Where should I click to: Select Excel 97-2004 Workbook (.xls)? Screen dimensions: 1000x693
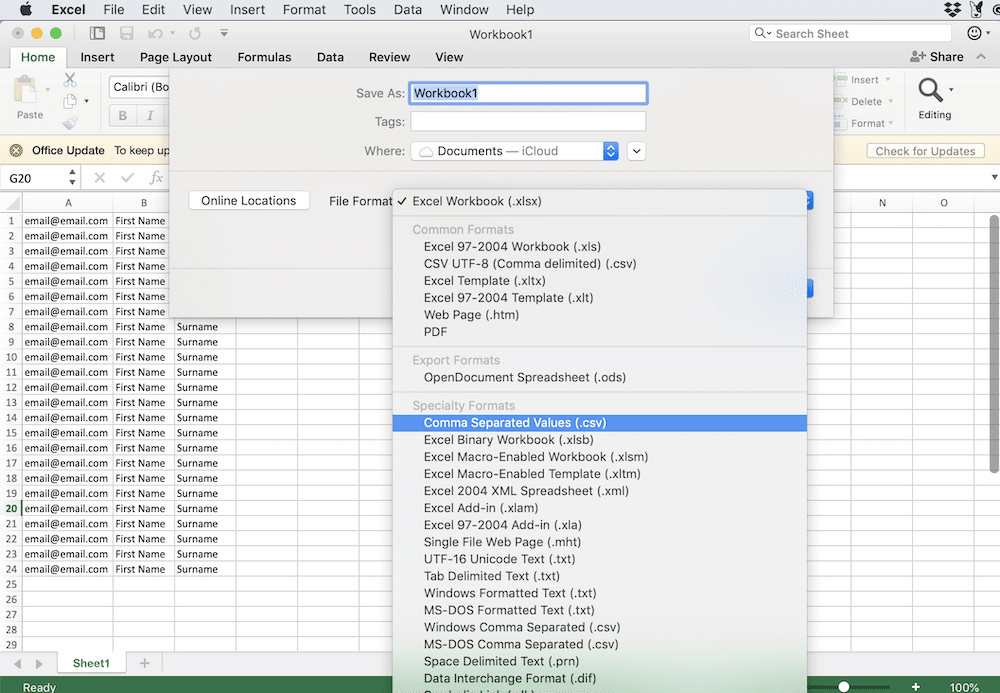click(599, 247)
